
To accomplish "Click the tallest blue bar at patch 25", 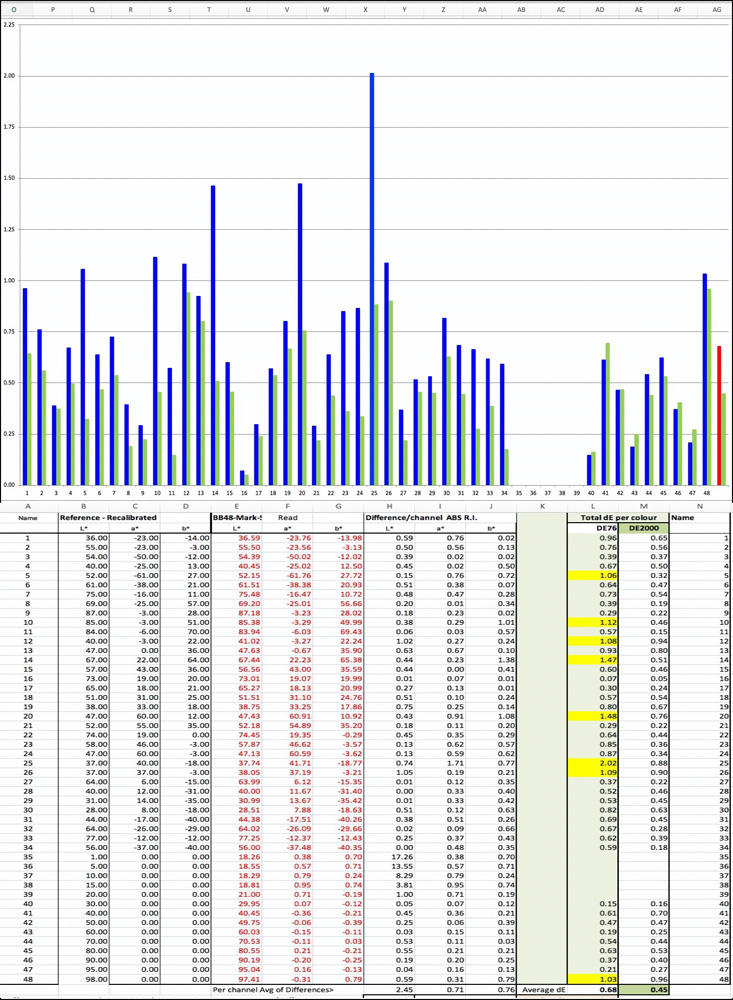I will pos(372,278).
